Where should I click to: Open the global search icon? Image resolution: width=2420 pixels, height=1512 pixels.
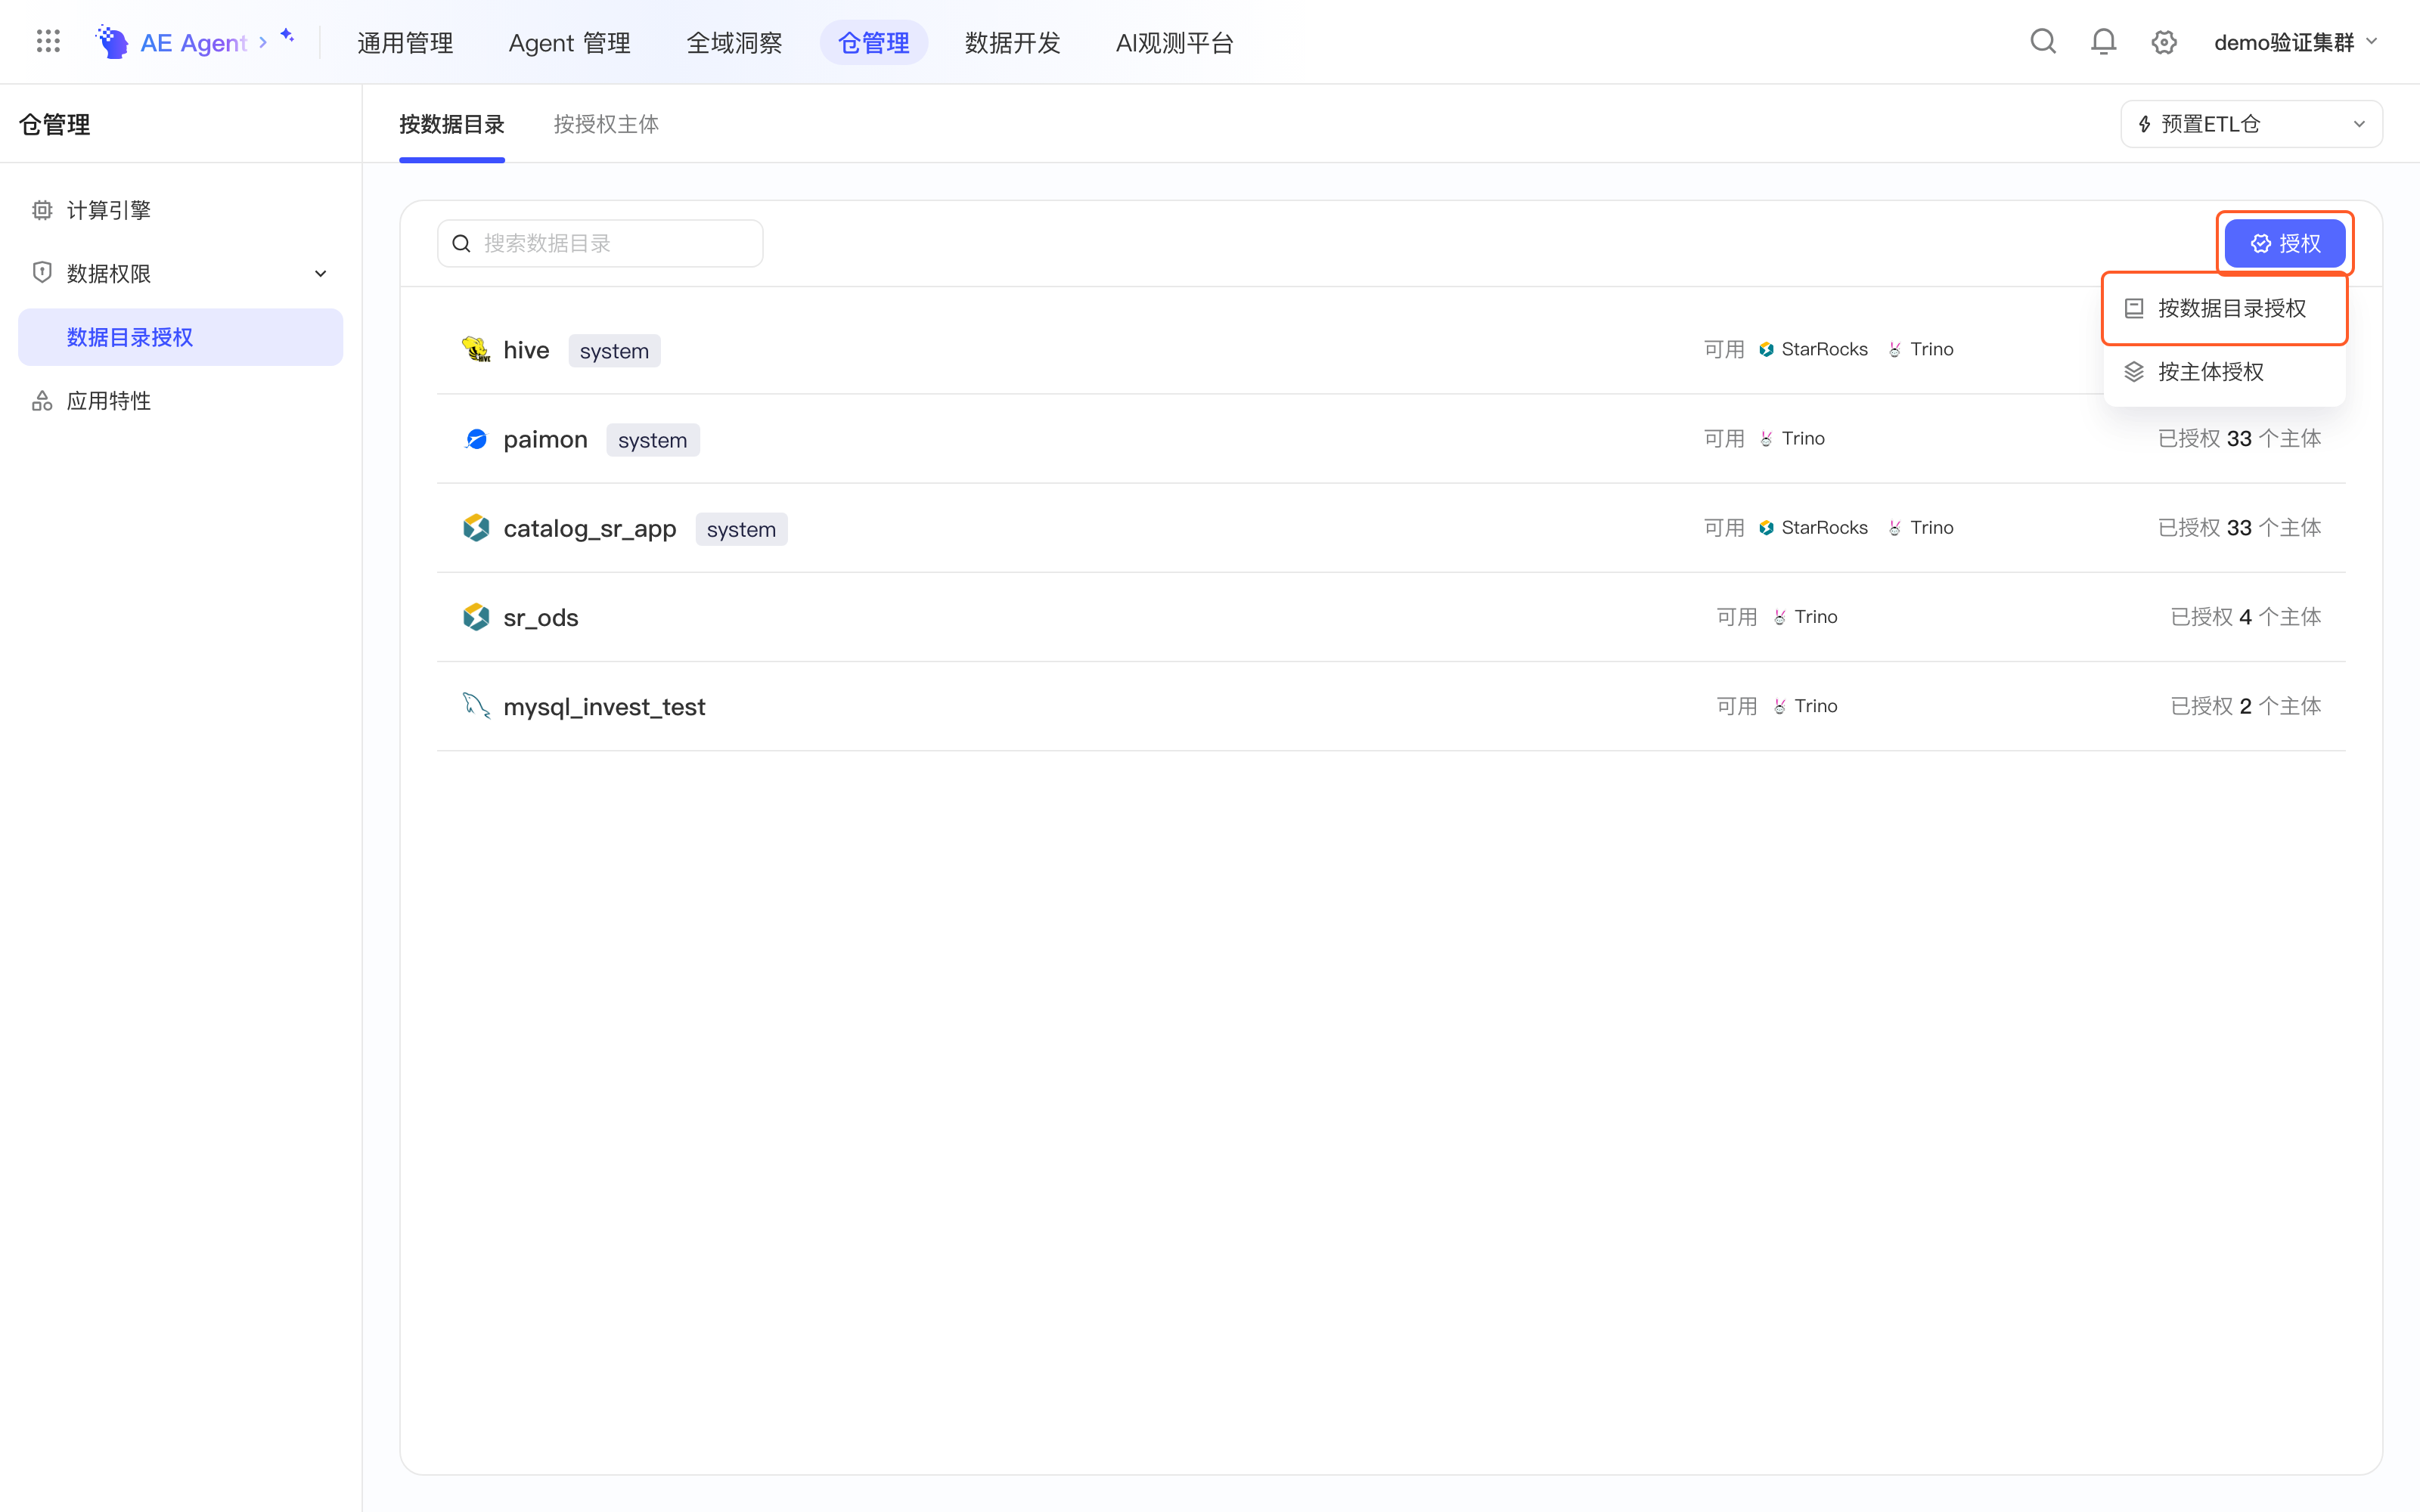pyautogui.click(x=2043, y=42)
